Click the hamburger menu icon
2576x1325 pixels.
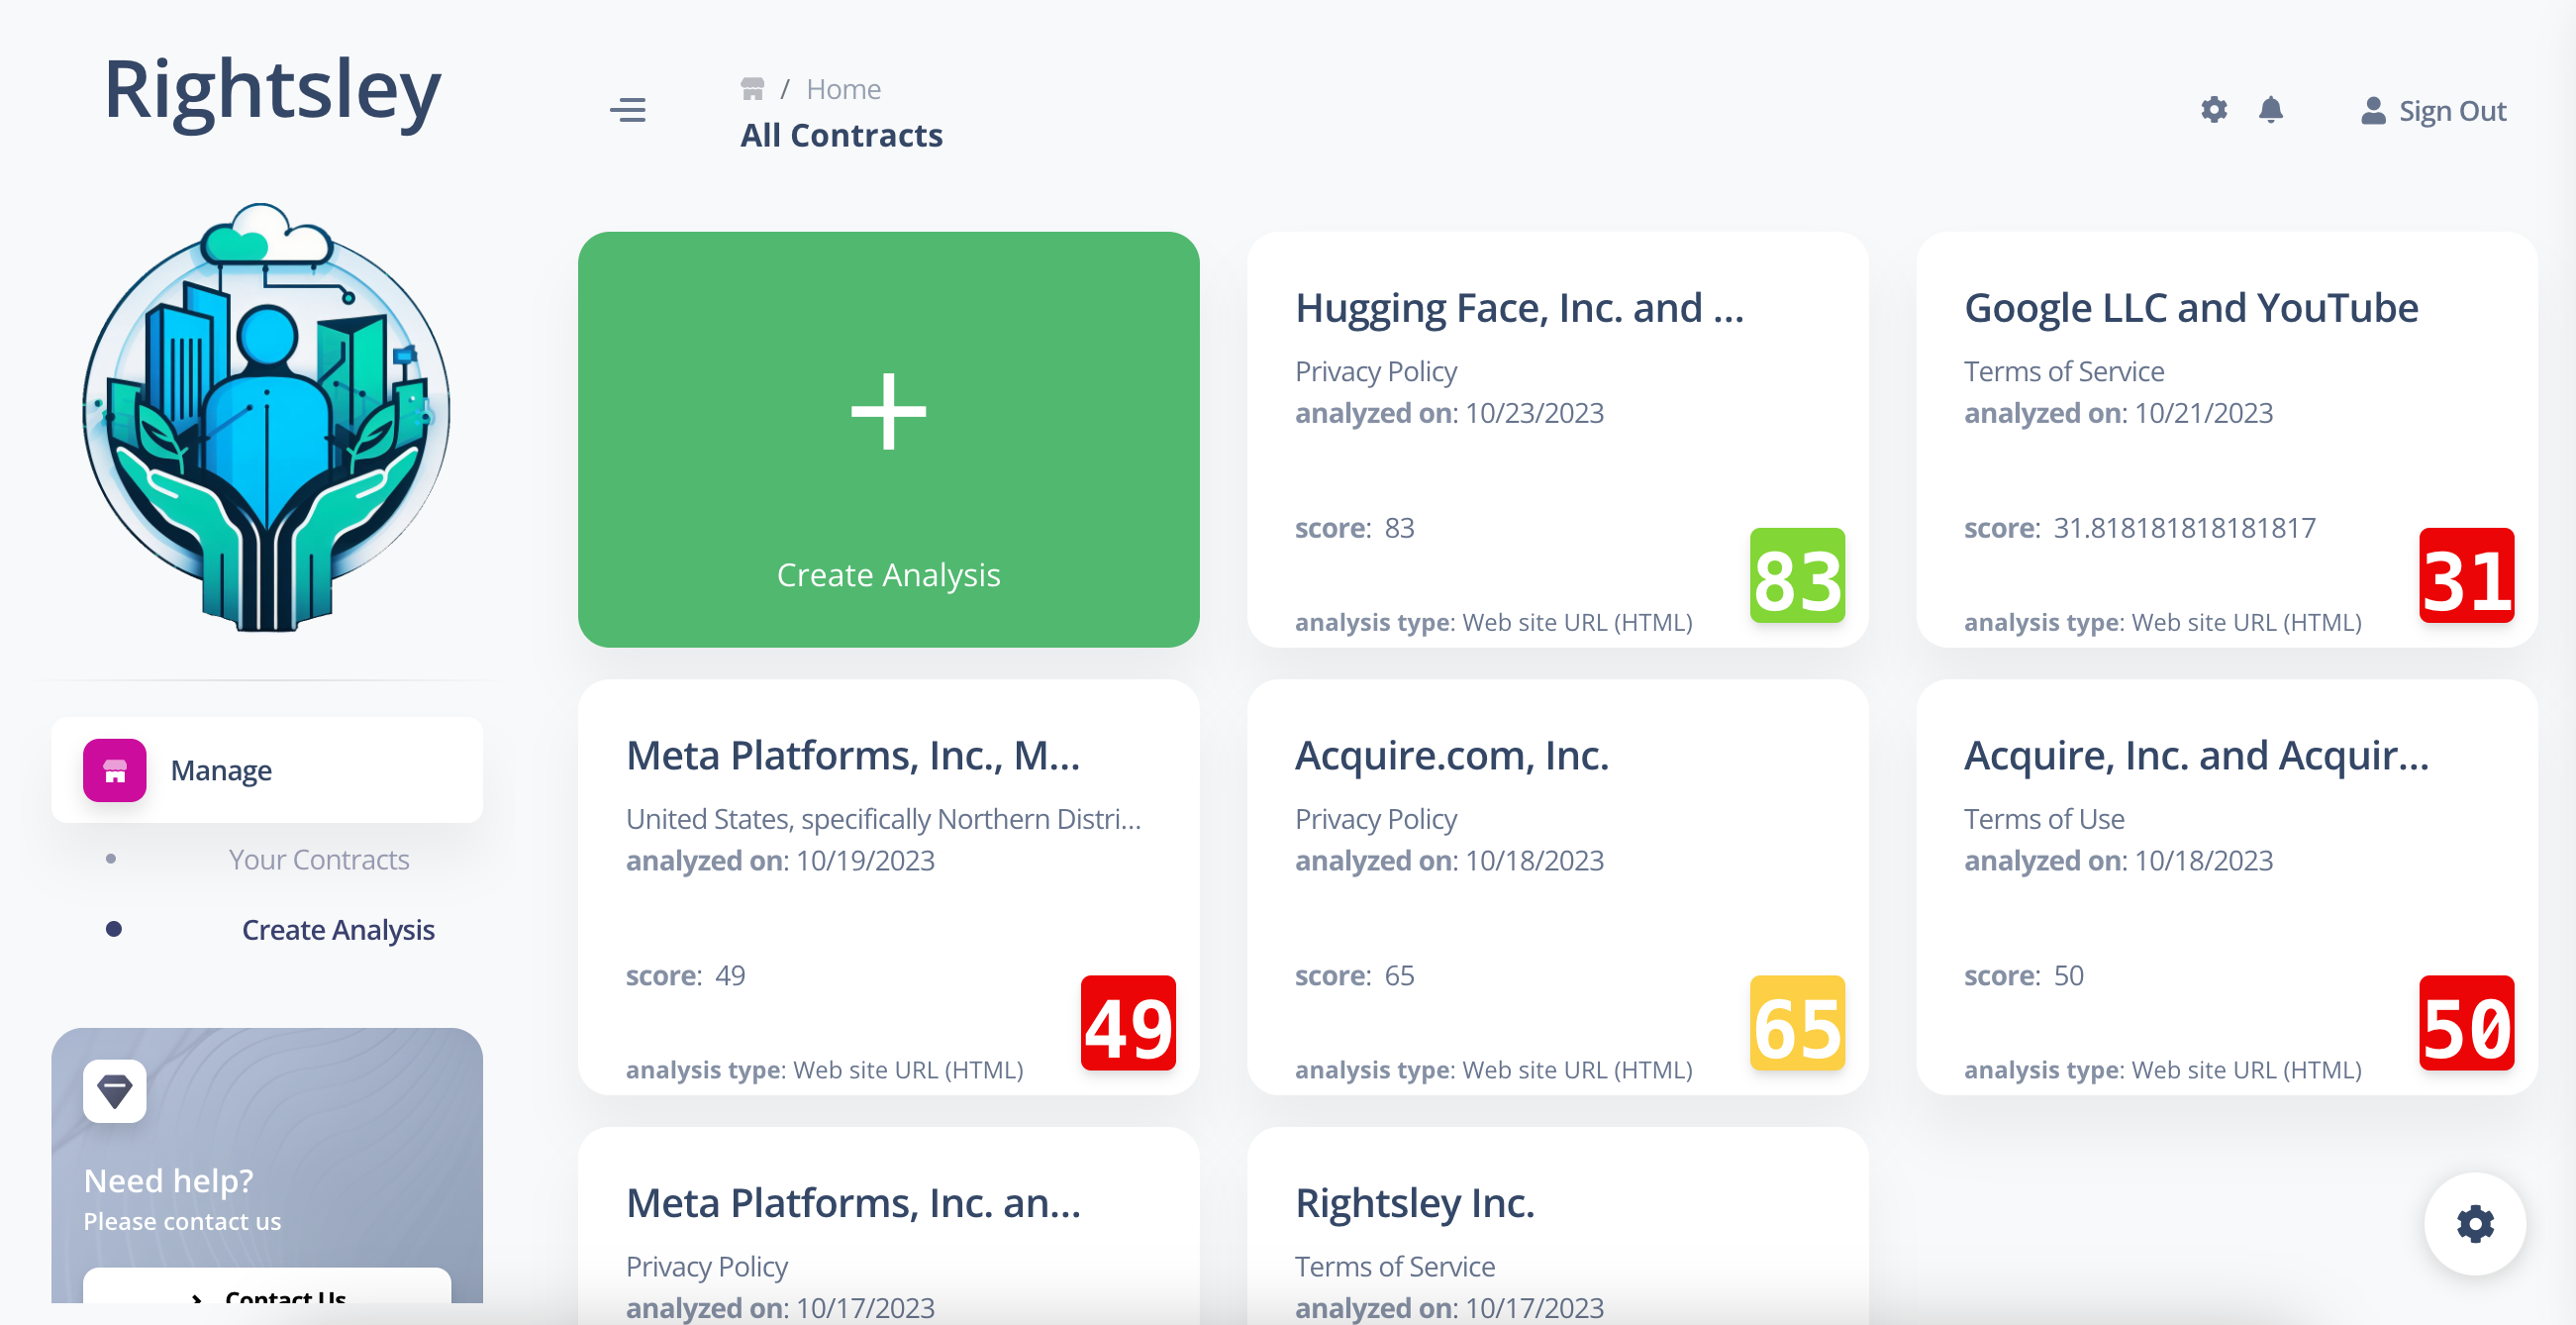click(627, 110)
